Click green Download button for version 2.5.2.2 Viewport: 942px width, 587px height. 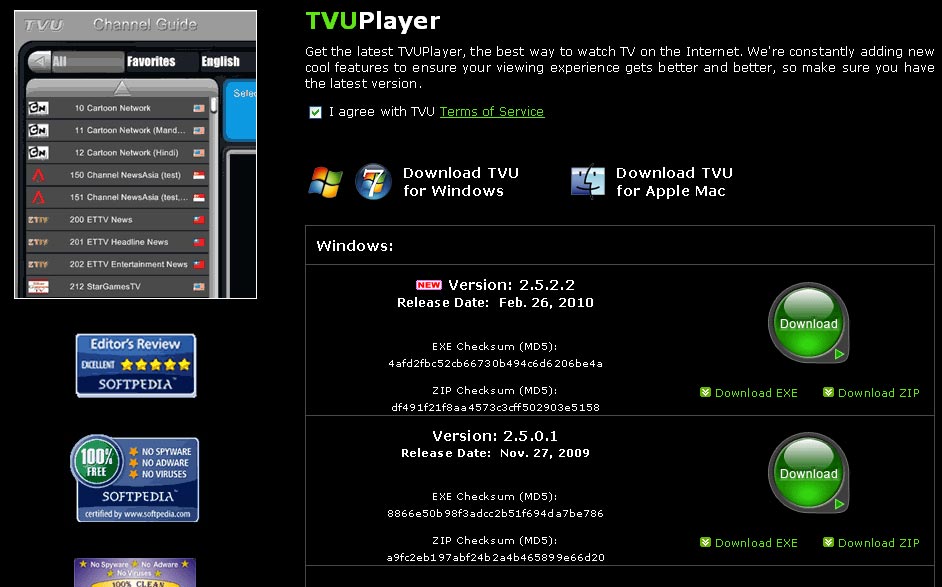tap(809, 323)
